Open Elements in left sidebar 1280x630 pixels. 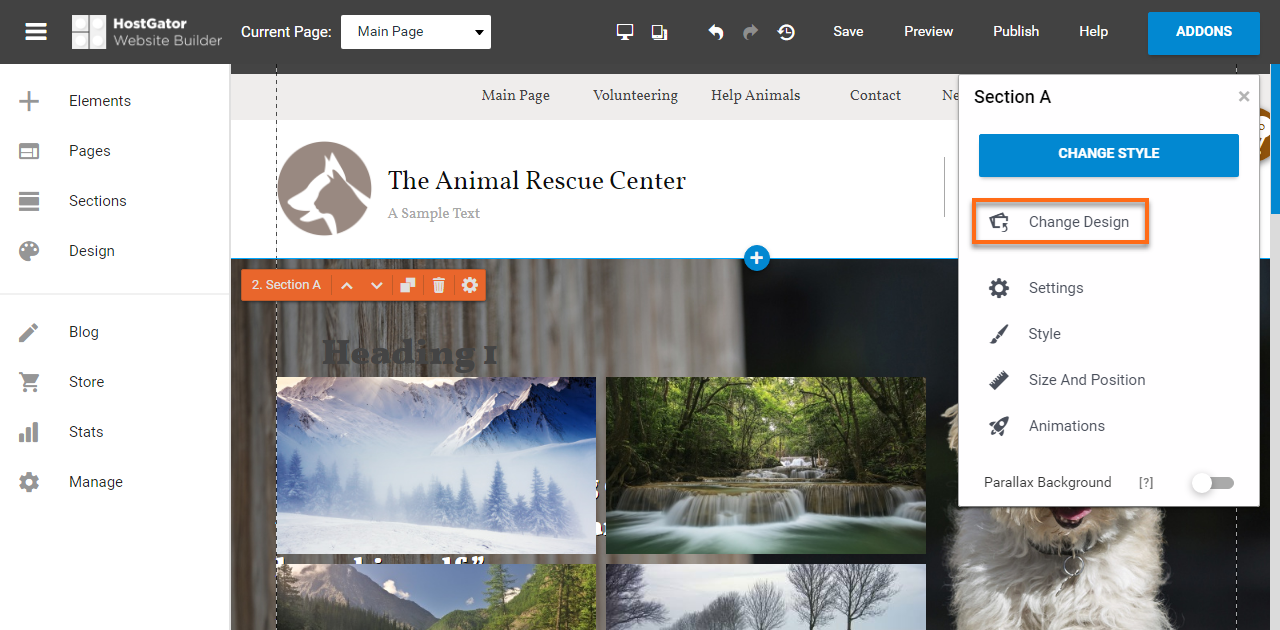99,101
